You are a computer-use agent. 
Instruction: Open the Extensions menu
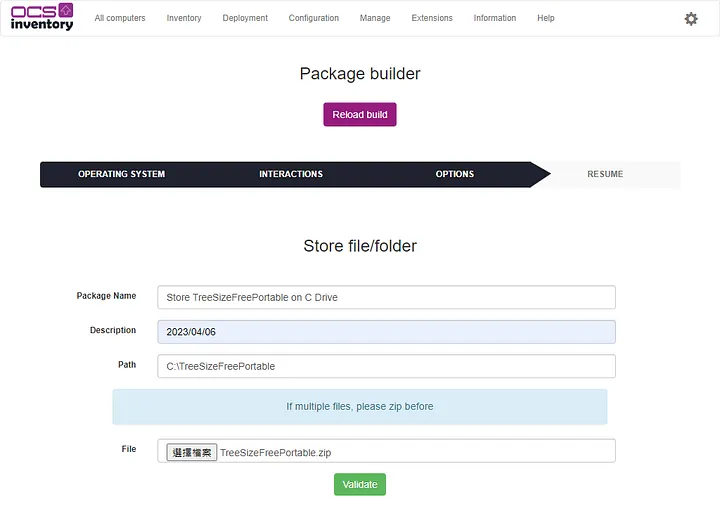coord(432,18)
